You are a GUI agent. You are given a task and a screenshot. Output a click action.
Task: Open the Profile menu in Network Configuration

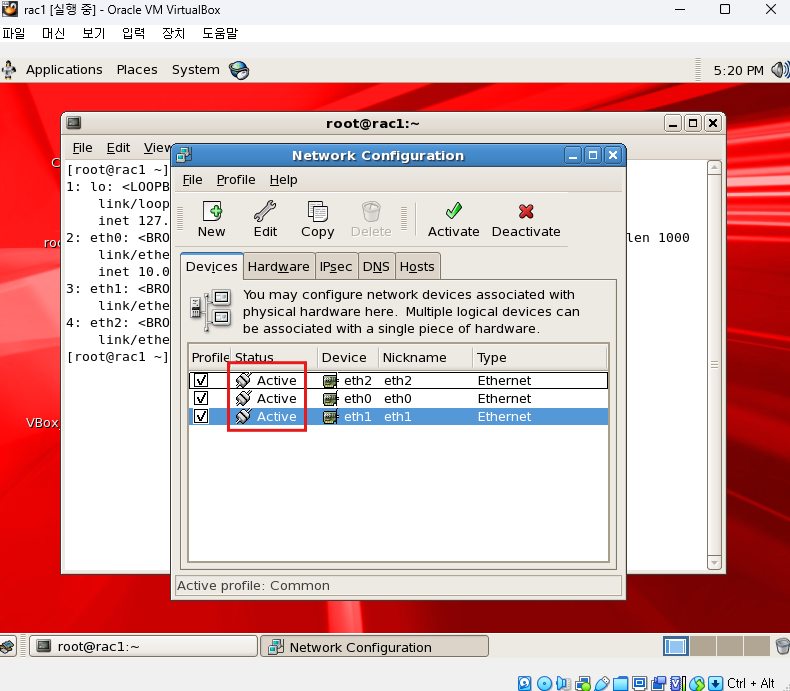tap(236, 180)
